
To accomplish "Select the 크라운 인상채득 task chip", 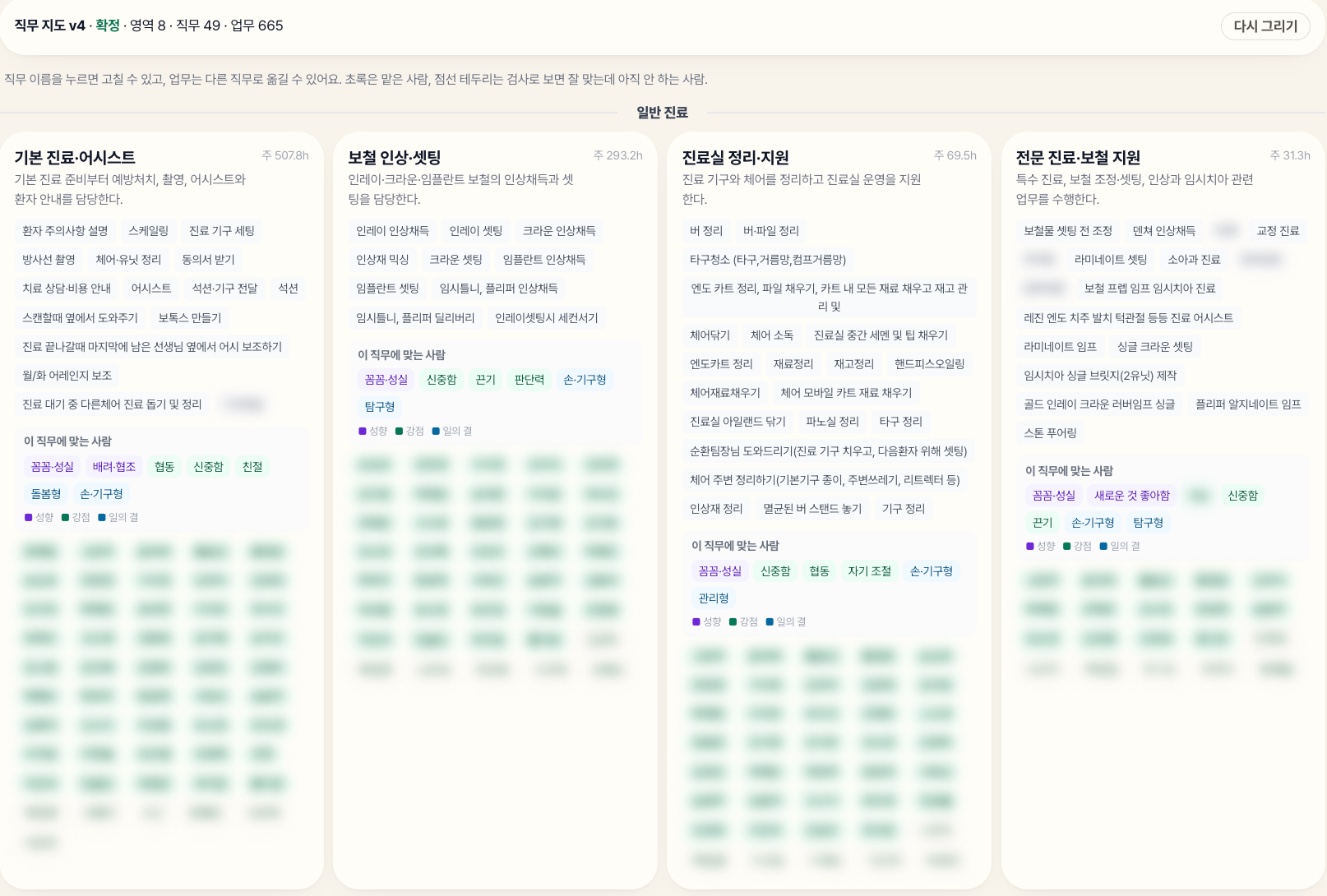I will pyautogui.click(x=559, y=231).
